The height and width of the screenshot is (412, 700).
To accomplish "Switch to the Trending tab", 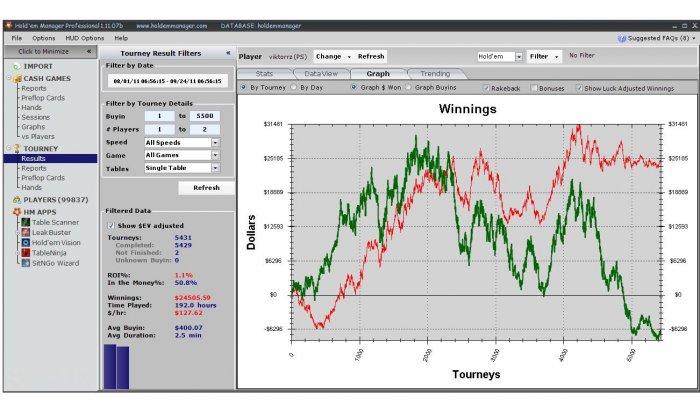I will click(435, 74).
